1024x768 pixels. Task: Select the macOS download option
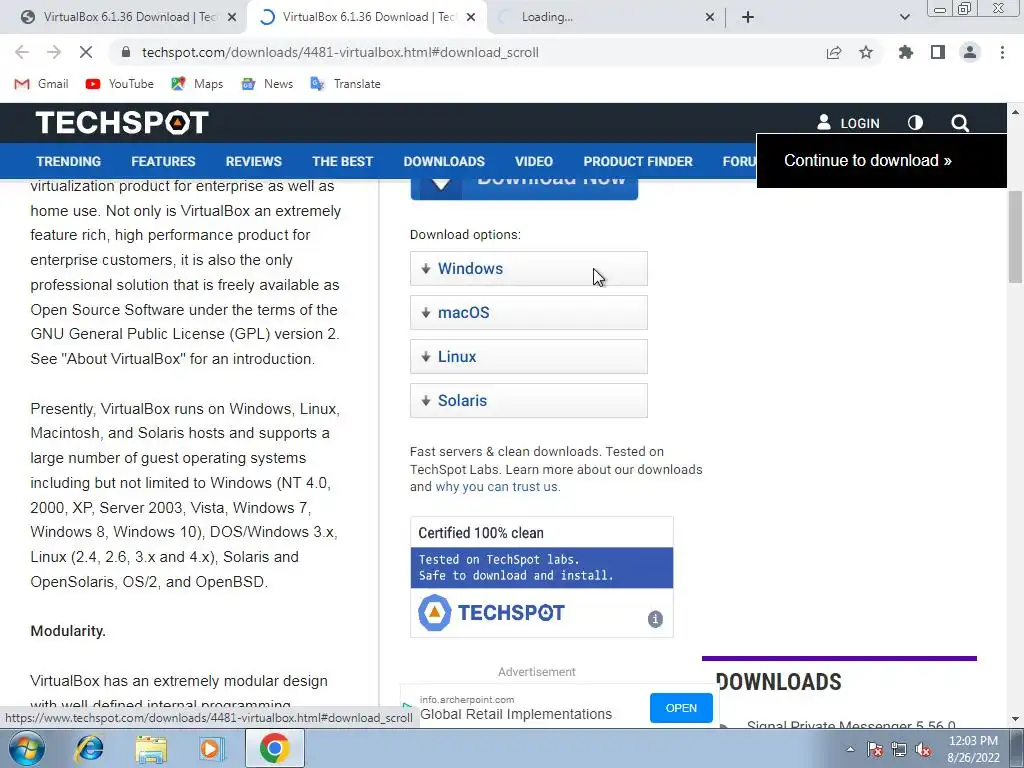(x=529, y=313)
